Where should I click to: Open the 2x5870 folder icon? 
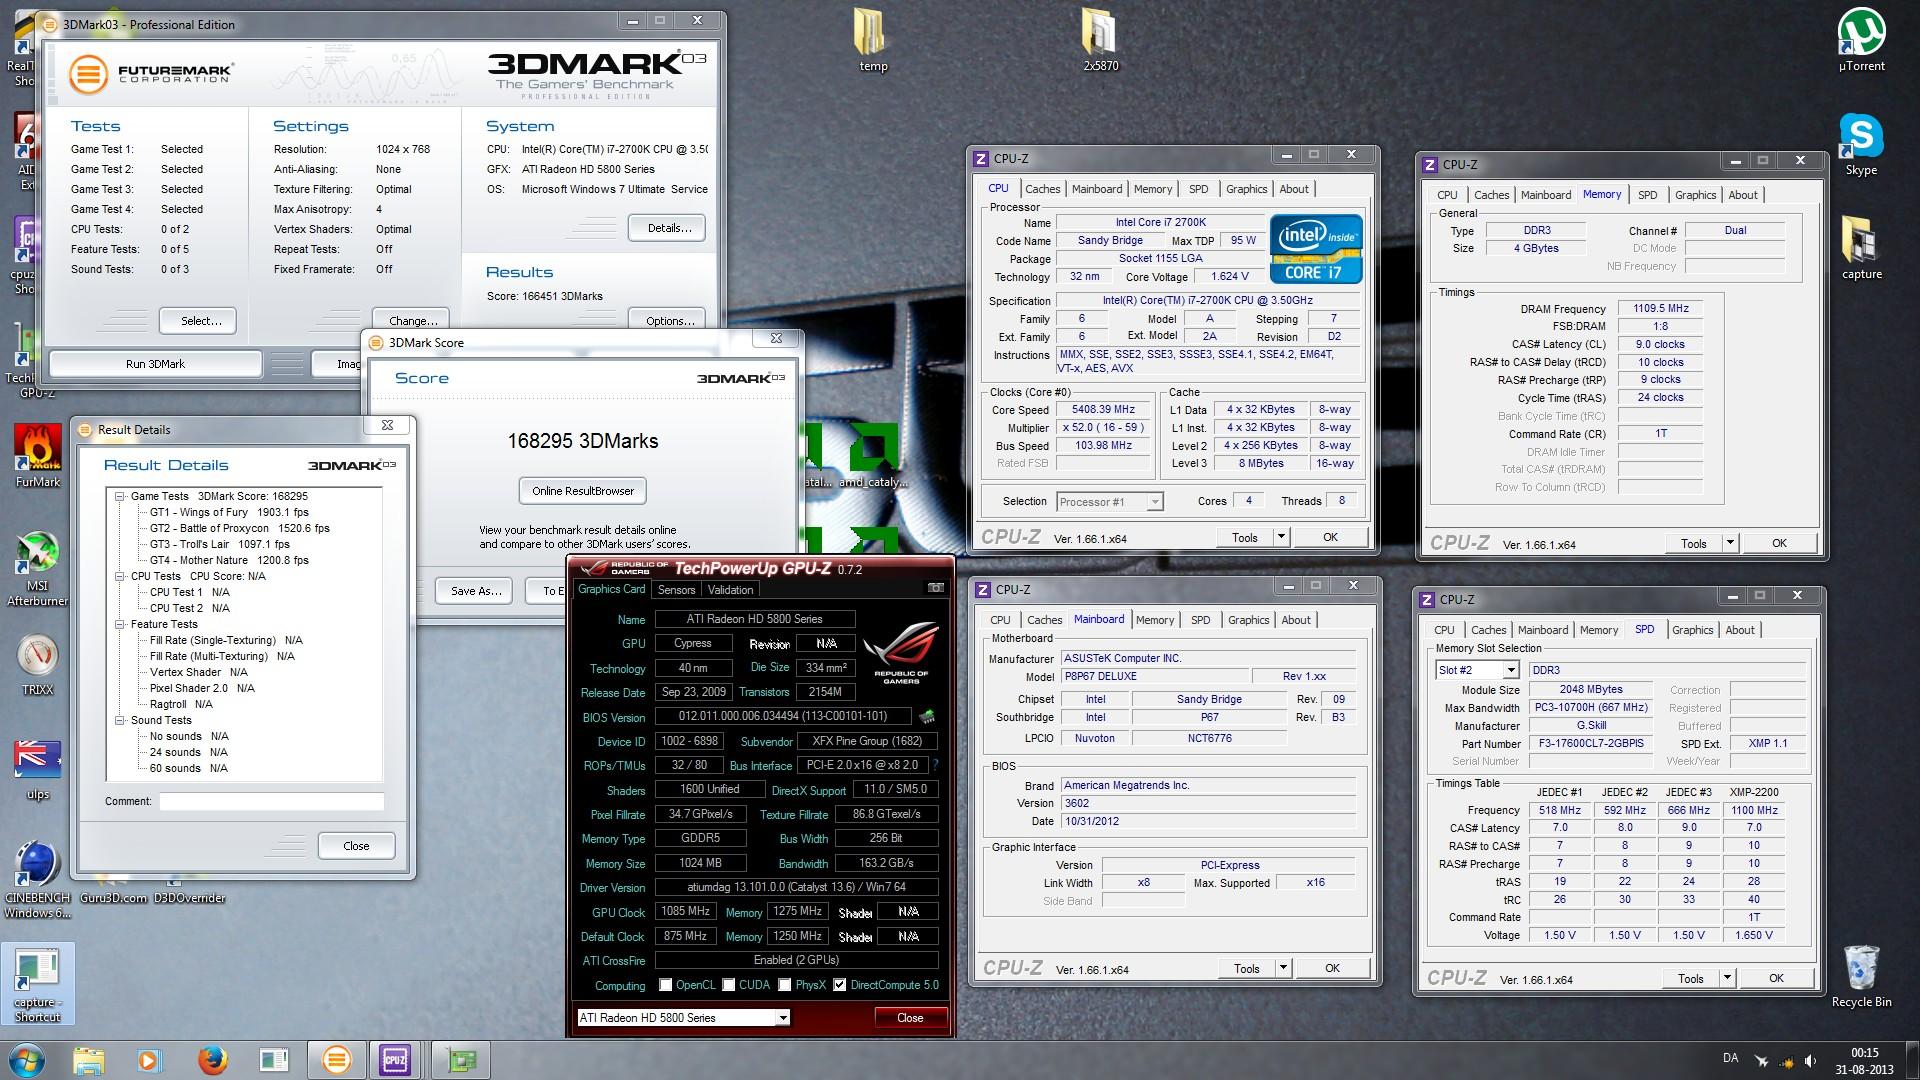(1100, 40)
